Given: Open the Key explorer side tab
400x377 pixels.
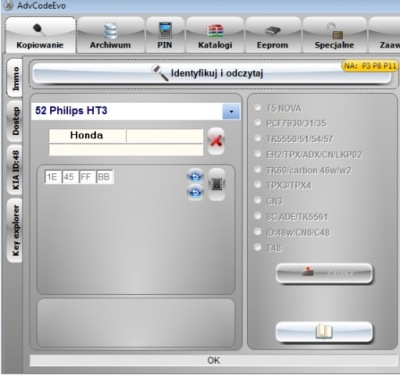Looking at the screenshot, I should coord(15,231).
